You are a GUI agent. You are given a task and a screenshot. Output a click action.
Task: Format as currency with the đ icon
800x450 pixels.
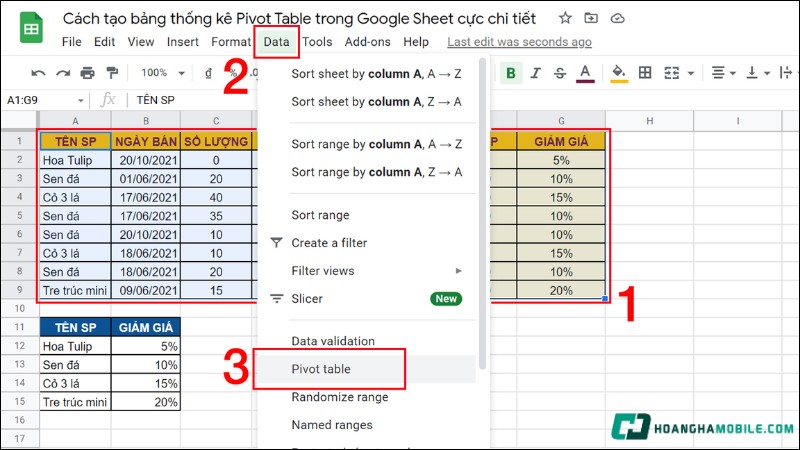coord(208,73)
